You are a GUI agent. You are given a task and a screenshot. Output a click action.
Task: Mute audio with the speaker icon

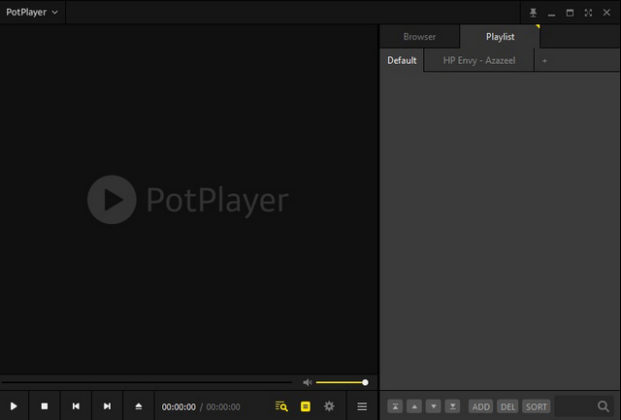click(x=307, y=382)
